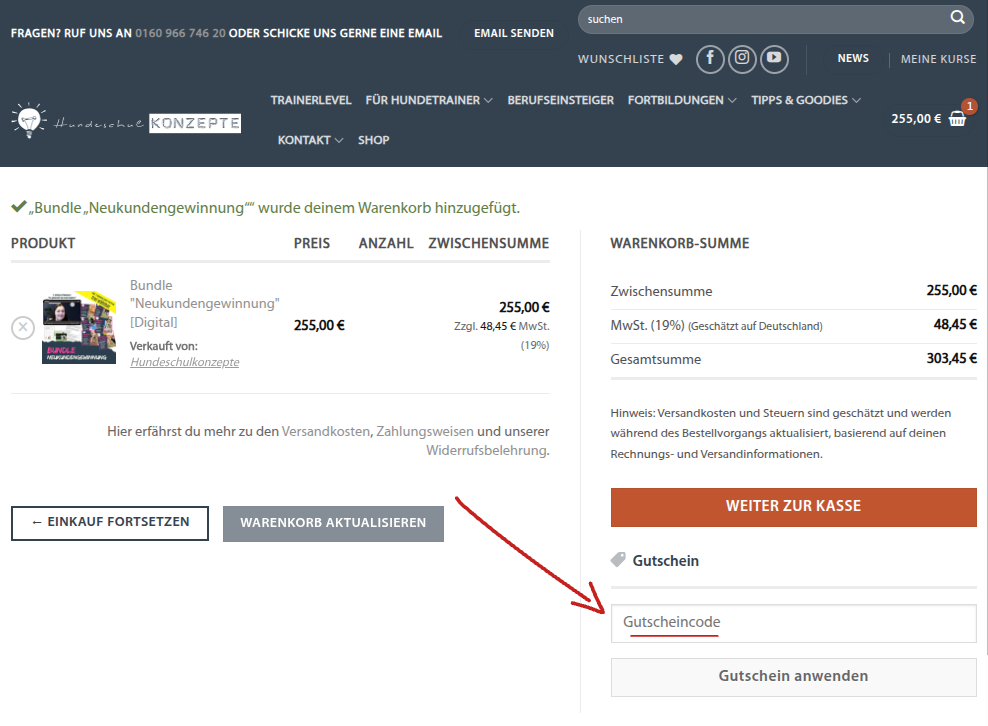Open the Instagram profile icon

click(742, 59)
